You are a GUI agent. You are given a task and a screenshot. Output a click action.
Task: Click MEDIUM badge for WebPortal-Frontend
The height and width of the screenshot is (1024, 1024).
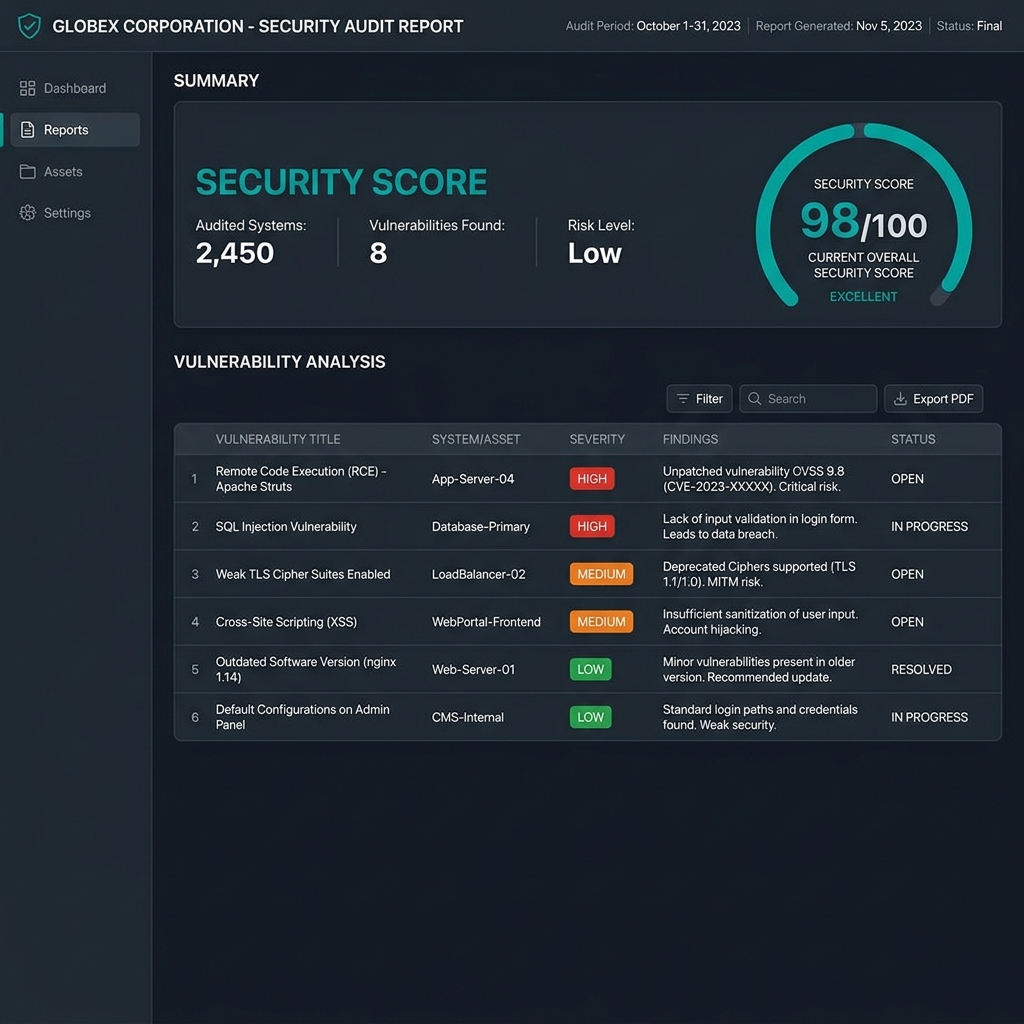[x=601, y=622]
